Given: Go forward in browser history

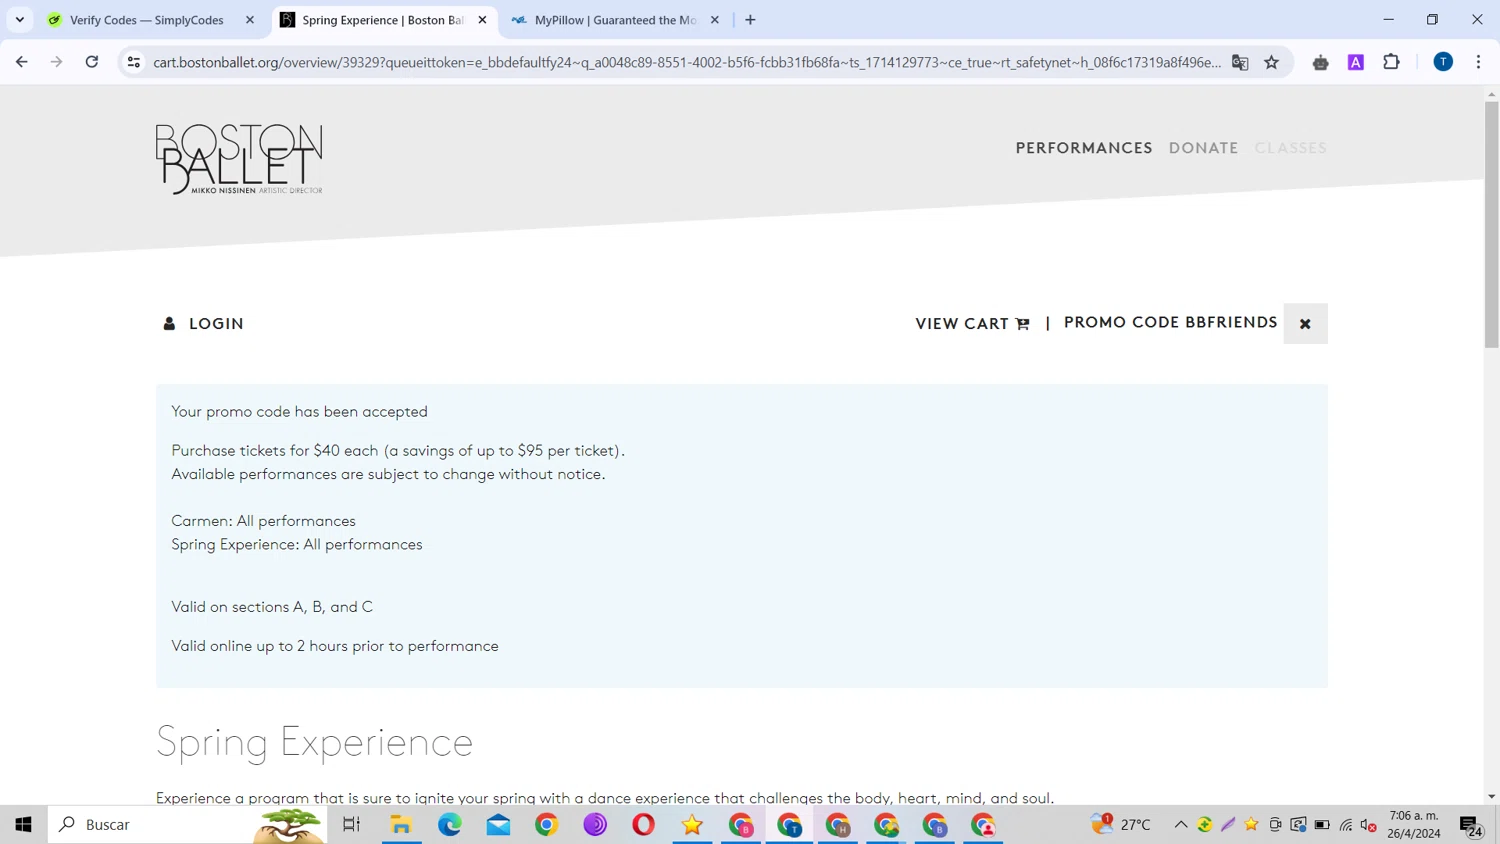Looking at the screenshot, I should [x=57, y=62].
